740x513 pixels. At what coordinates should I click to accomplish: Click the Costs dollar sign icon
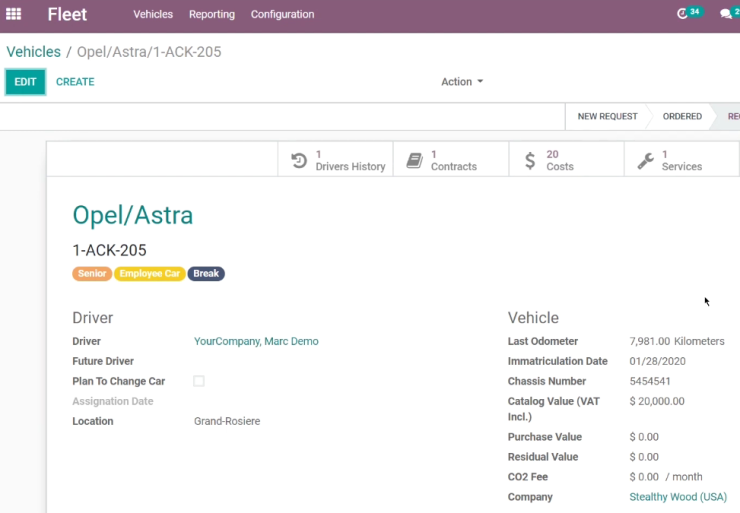530,160
